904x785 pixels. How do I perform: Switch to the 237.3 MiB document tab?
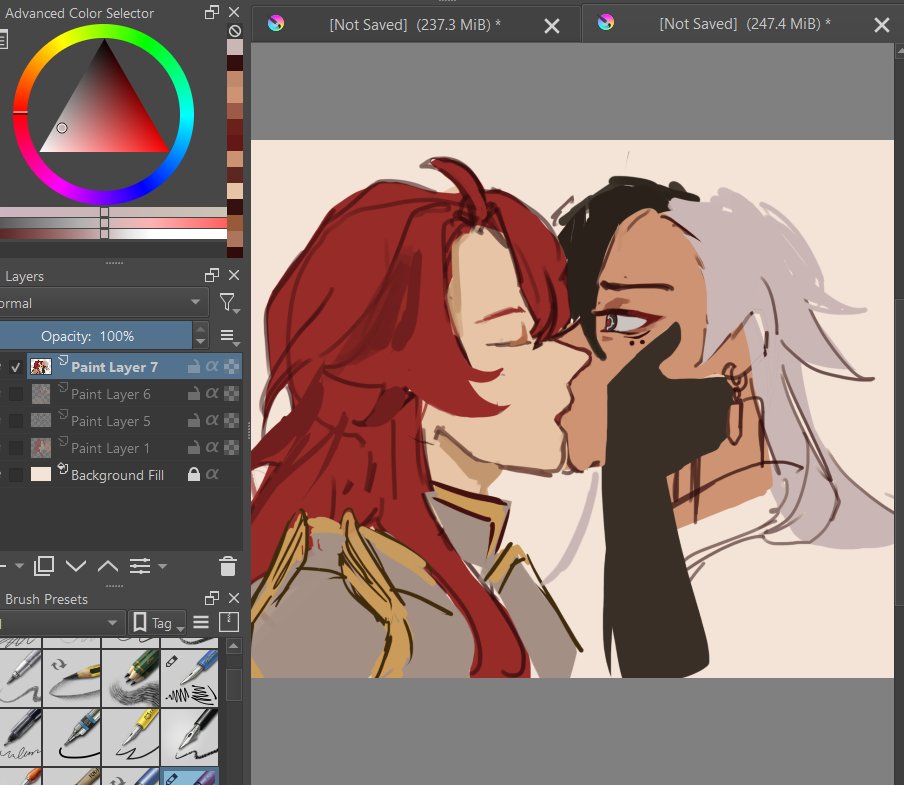(415, 25)
